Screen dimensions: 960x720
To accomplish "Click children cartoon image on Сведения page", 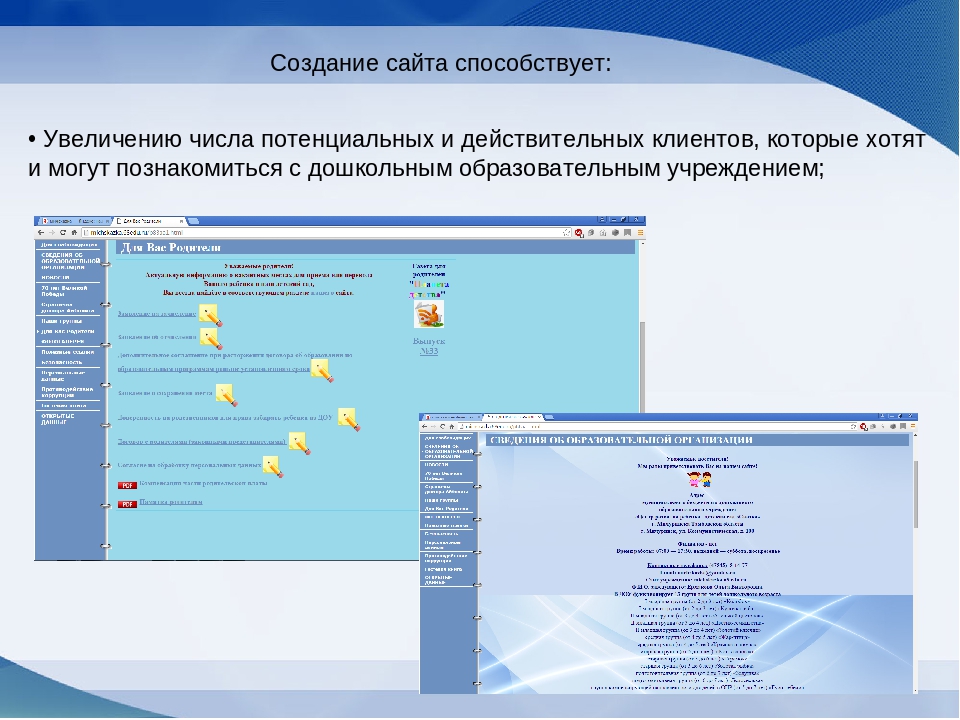I will click(699, 479).
